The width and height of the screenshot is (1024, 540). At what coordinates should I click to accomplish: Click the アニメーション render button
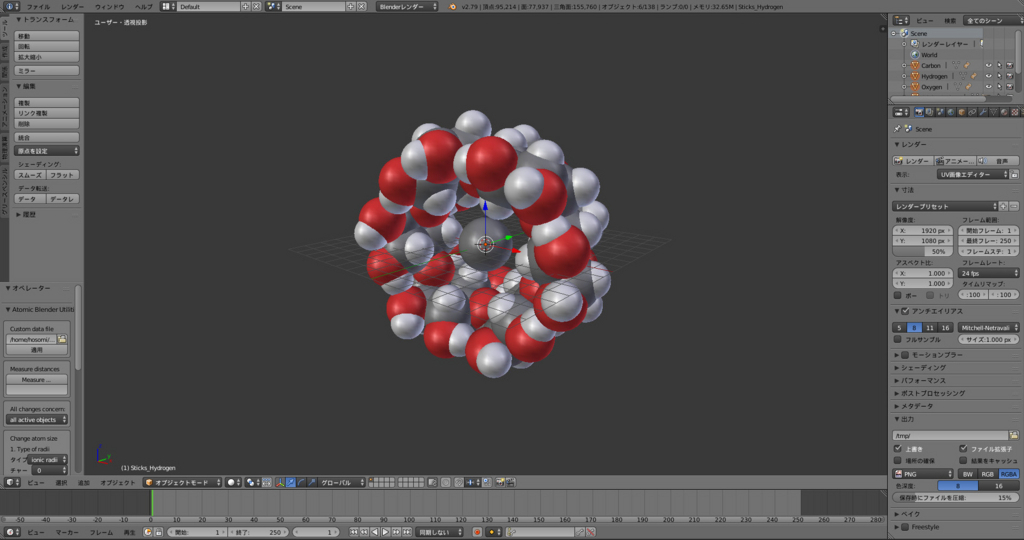955,161
